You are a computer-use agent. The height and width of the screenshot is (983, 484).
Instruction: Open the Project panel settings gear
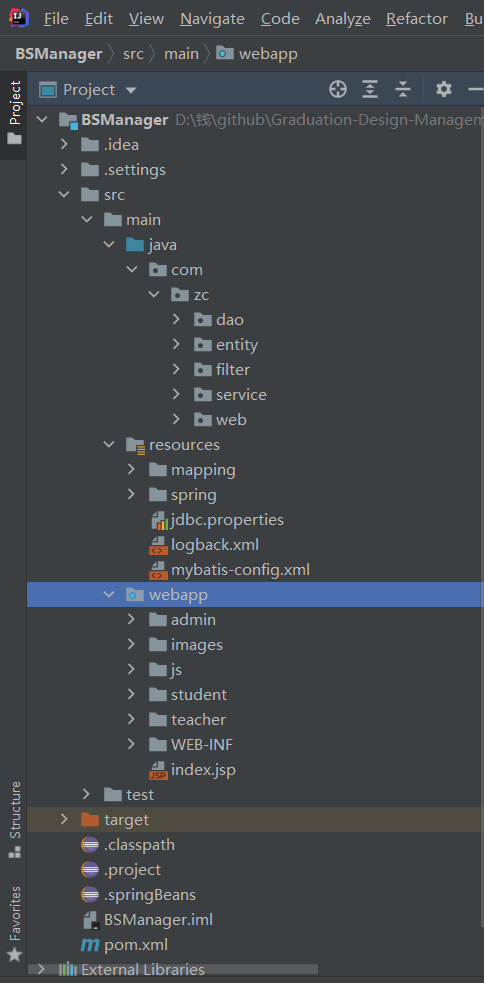click(x=444, y=90)
